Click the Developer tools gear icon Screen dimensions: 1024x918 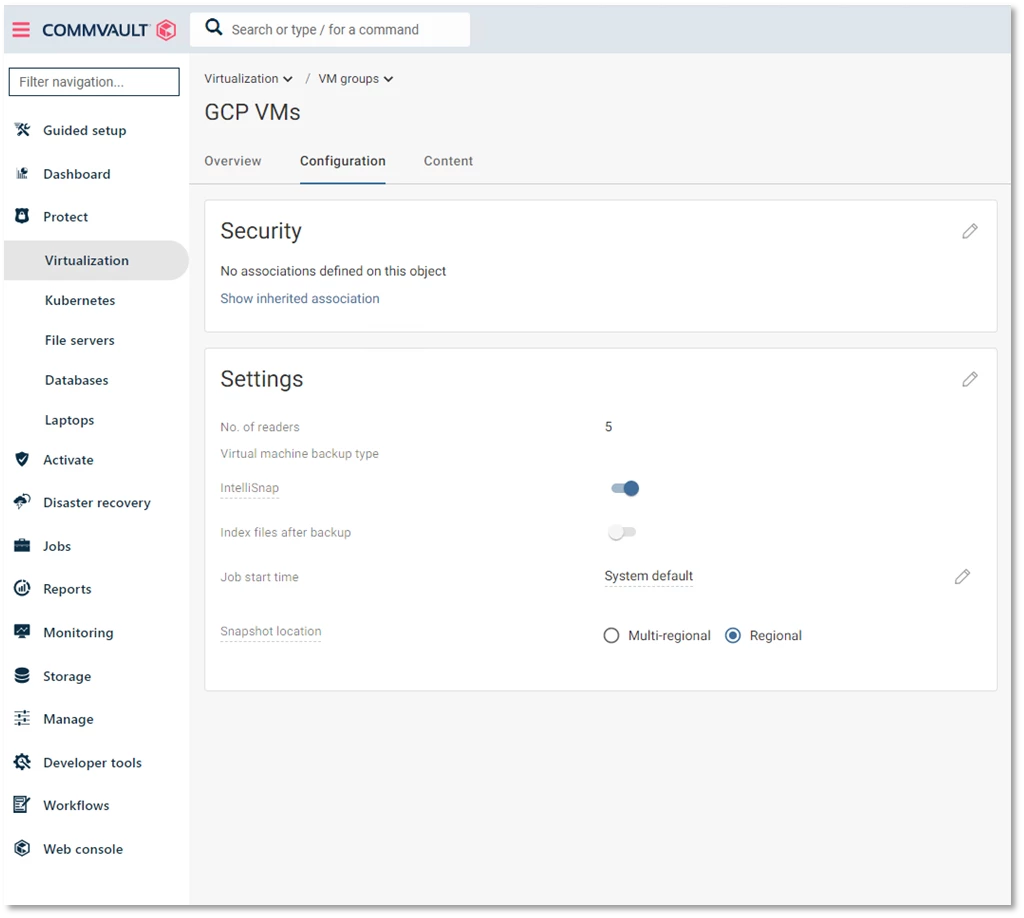click(x=22, y=762)
